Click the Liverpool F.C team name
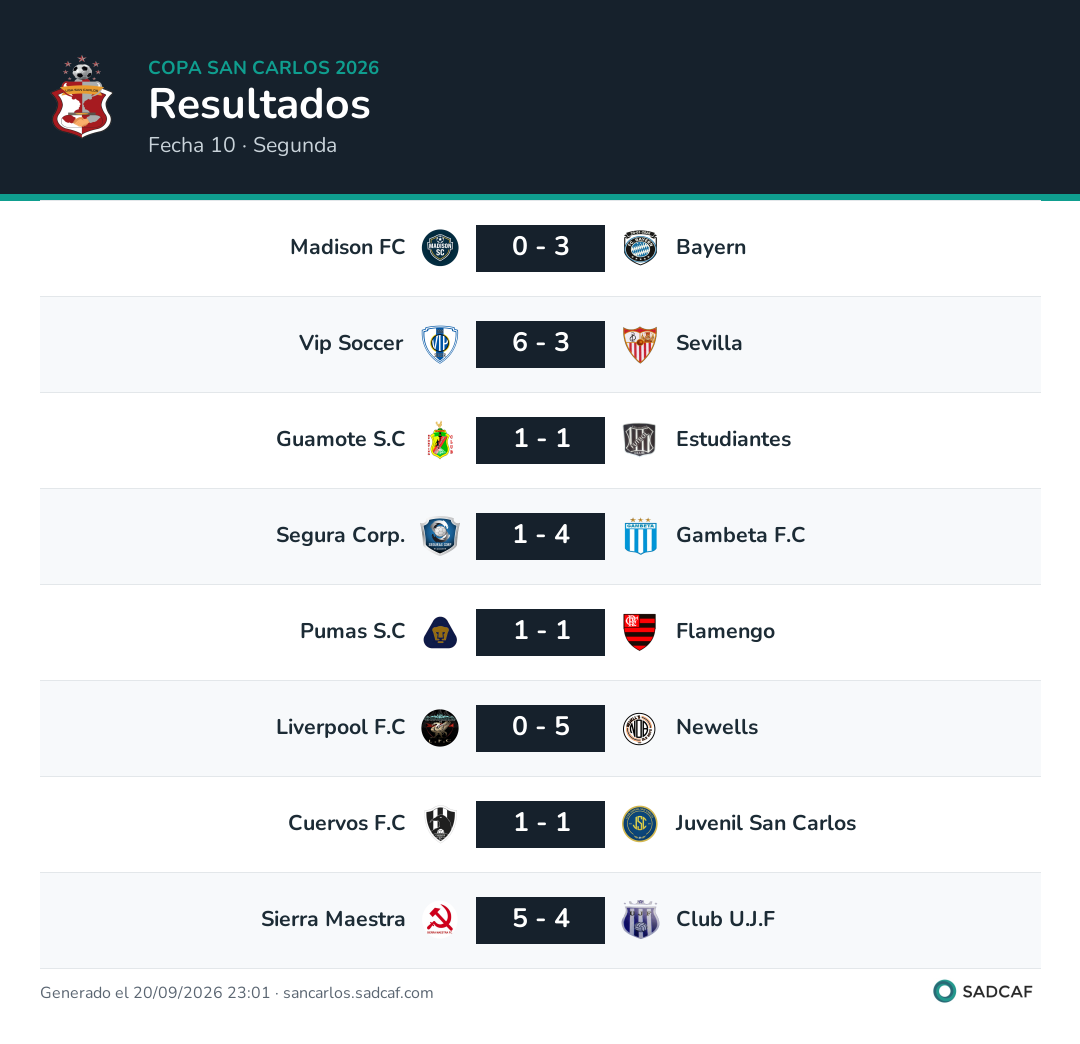 [341, 727]
